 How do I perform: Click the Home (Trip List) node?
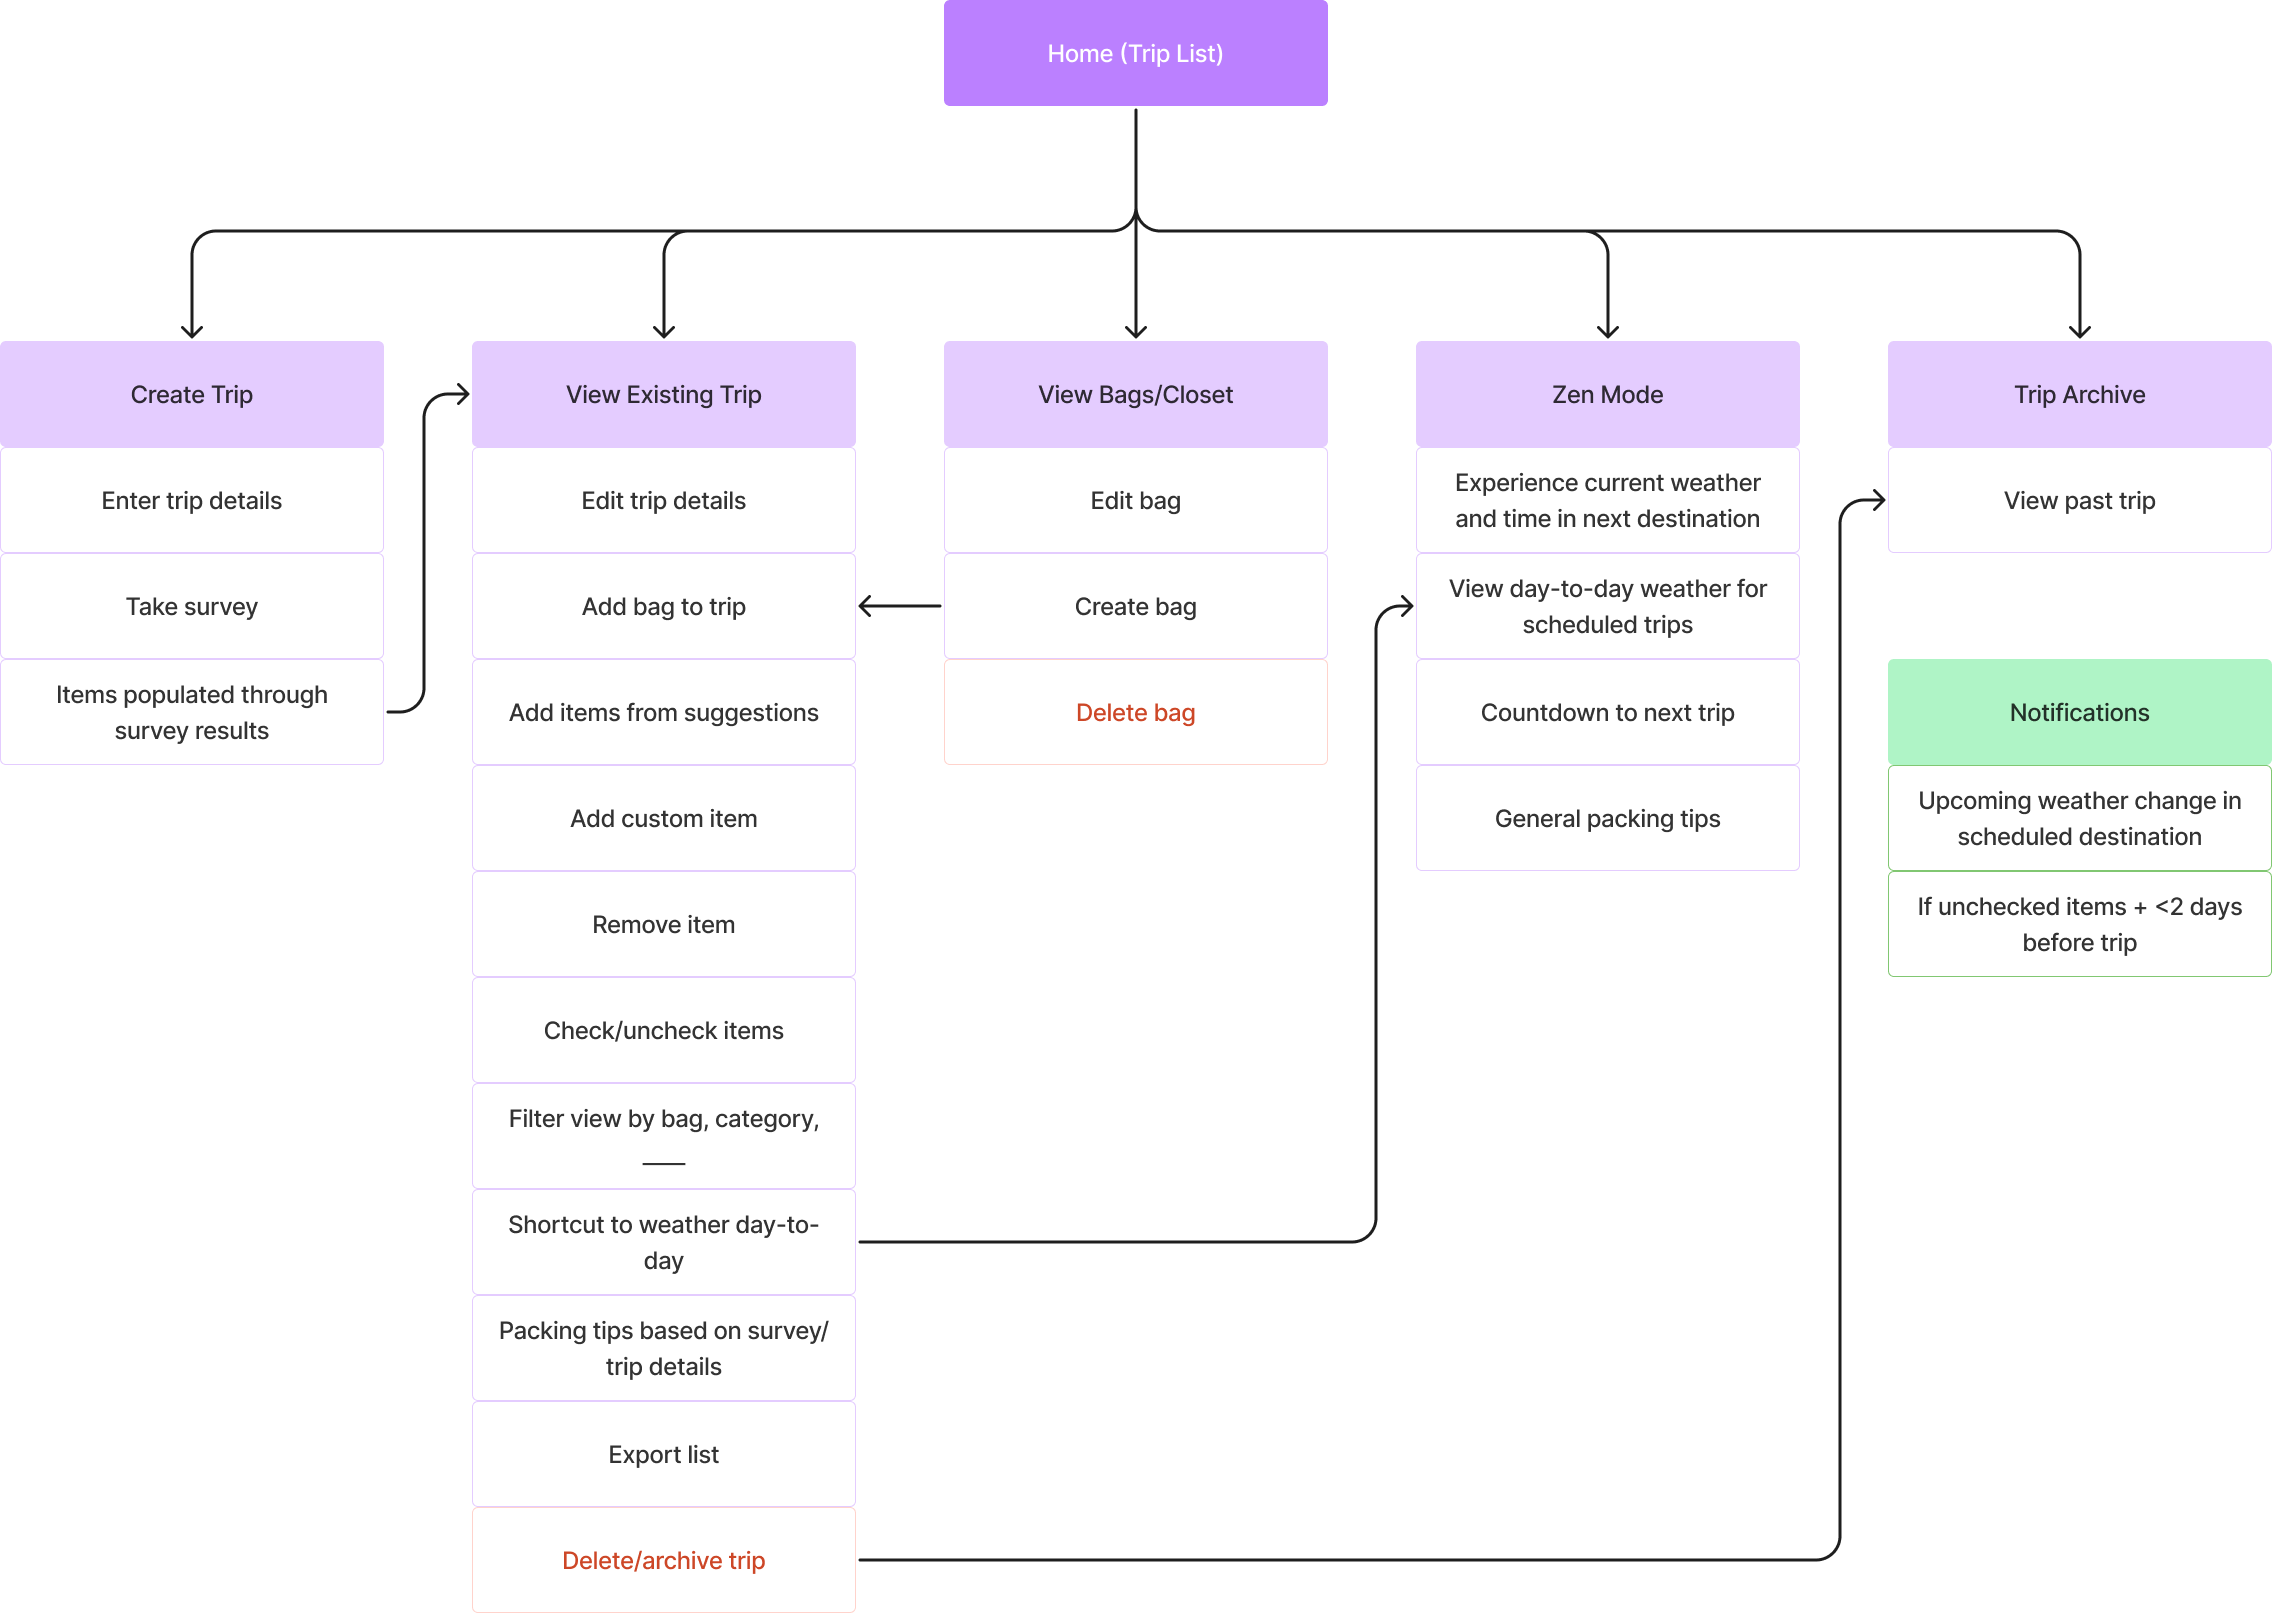click(x=1134, y=52)
